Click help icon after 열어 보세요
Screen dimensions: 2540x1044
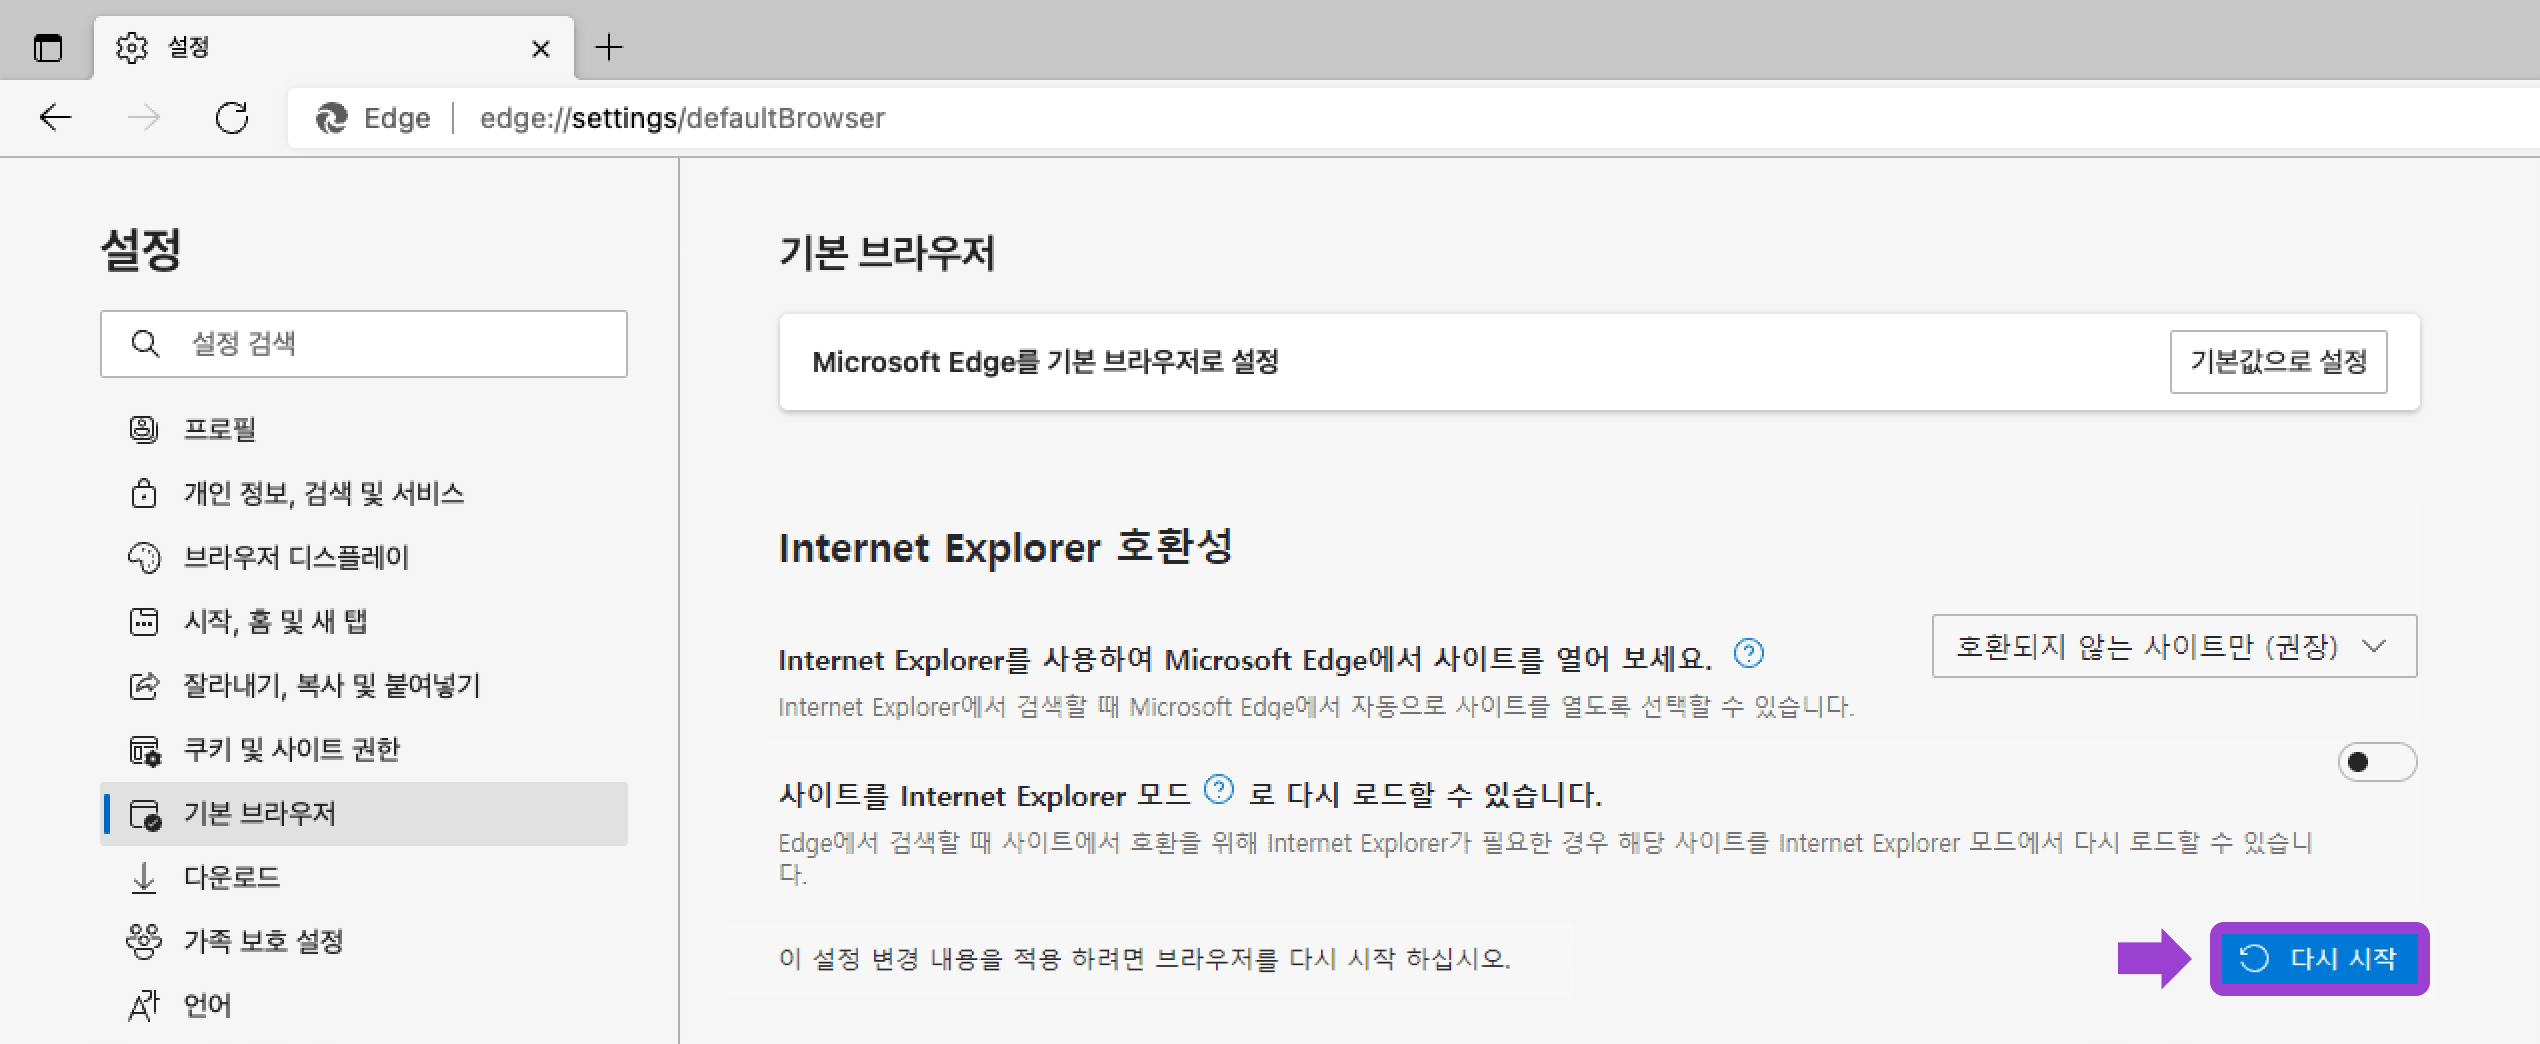1748,653
